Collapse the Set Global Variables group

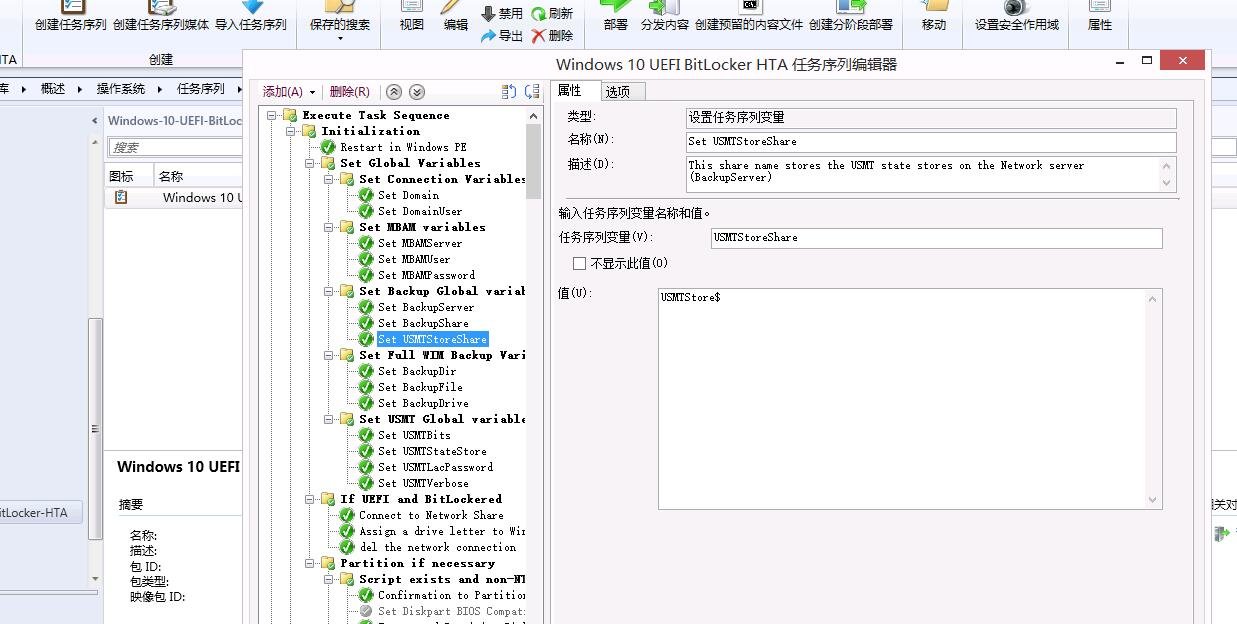(310, 163)
